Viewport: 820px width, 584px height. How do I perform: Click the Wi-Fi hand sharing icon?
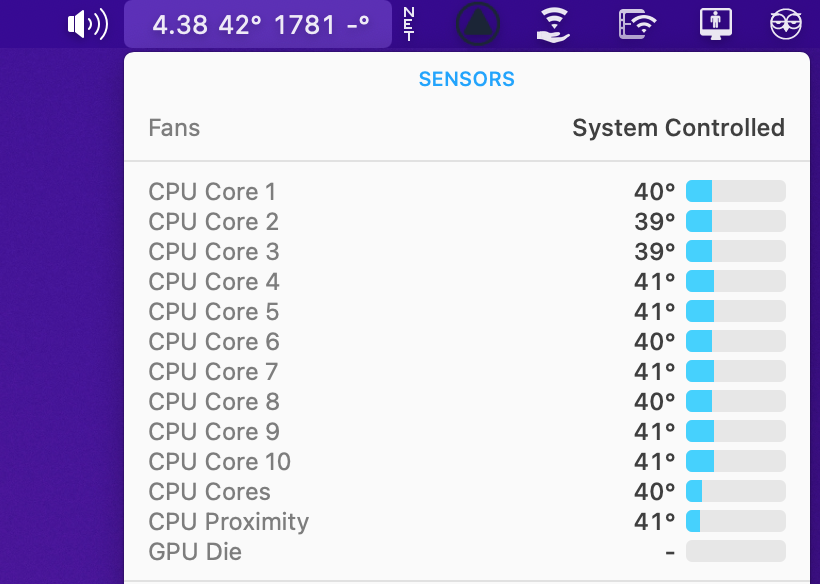pos(553,24)
